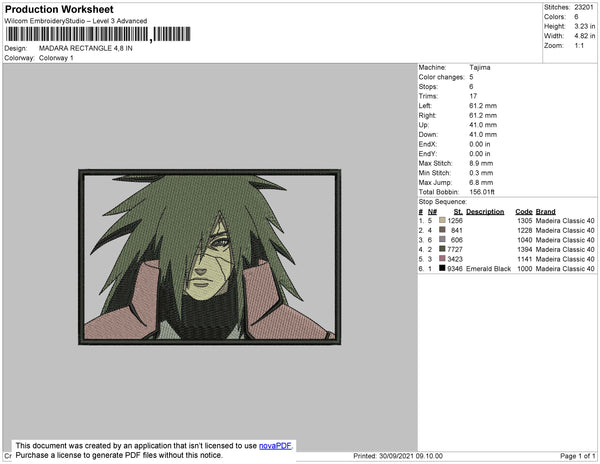The height and width of the screenshot is (464, 600).
Task: Select the pink 3423-stitch color swatch
Action: pos(442,259)
